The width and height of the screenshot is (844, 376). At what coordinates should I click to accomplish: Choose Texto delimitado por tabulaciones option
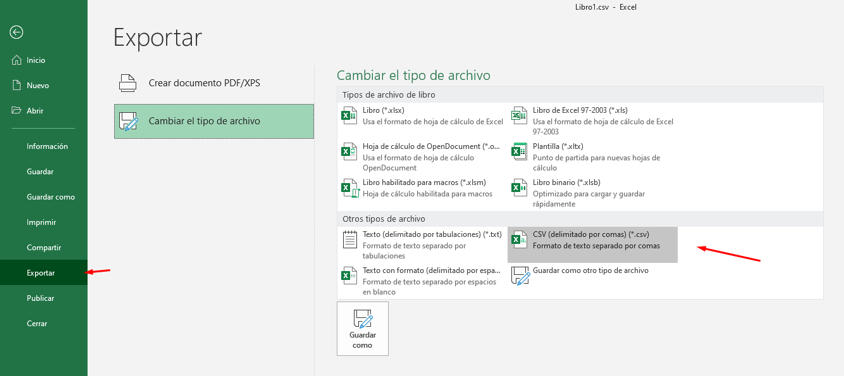422,245
